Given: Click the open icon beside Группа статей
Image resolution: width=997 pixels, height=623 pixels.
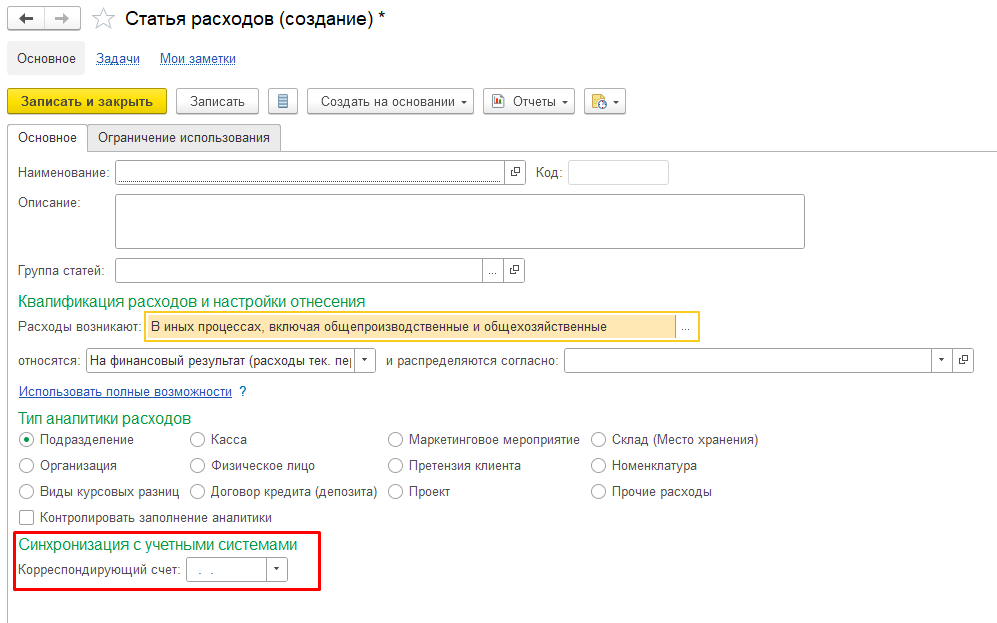Looking at the screenshot, I should click(515, 270).
